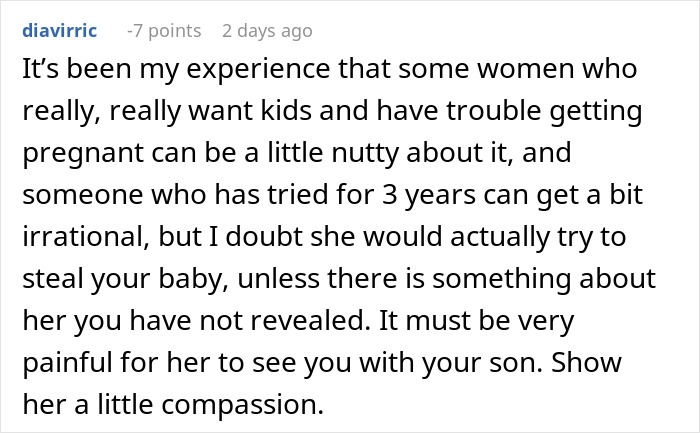The width and height of the screenshot is (700, 433).
Task: Click the '2 days ago' timestamp
Action: [267, 31]
